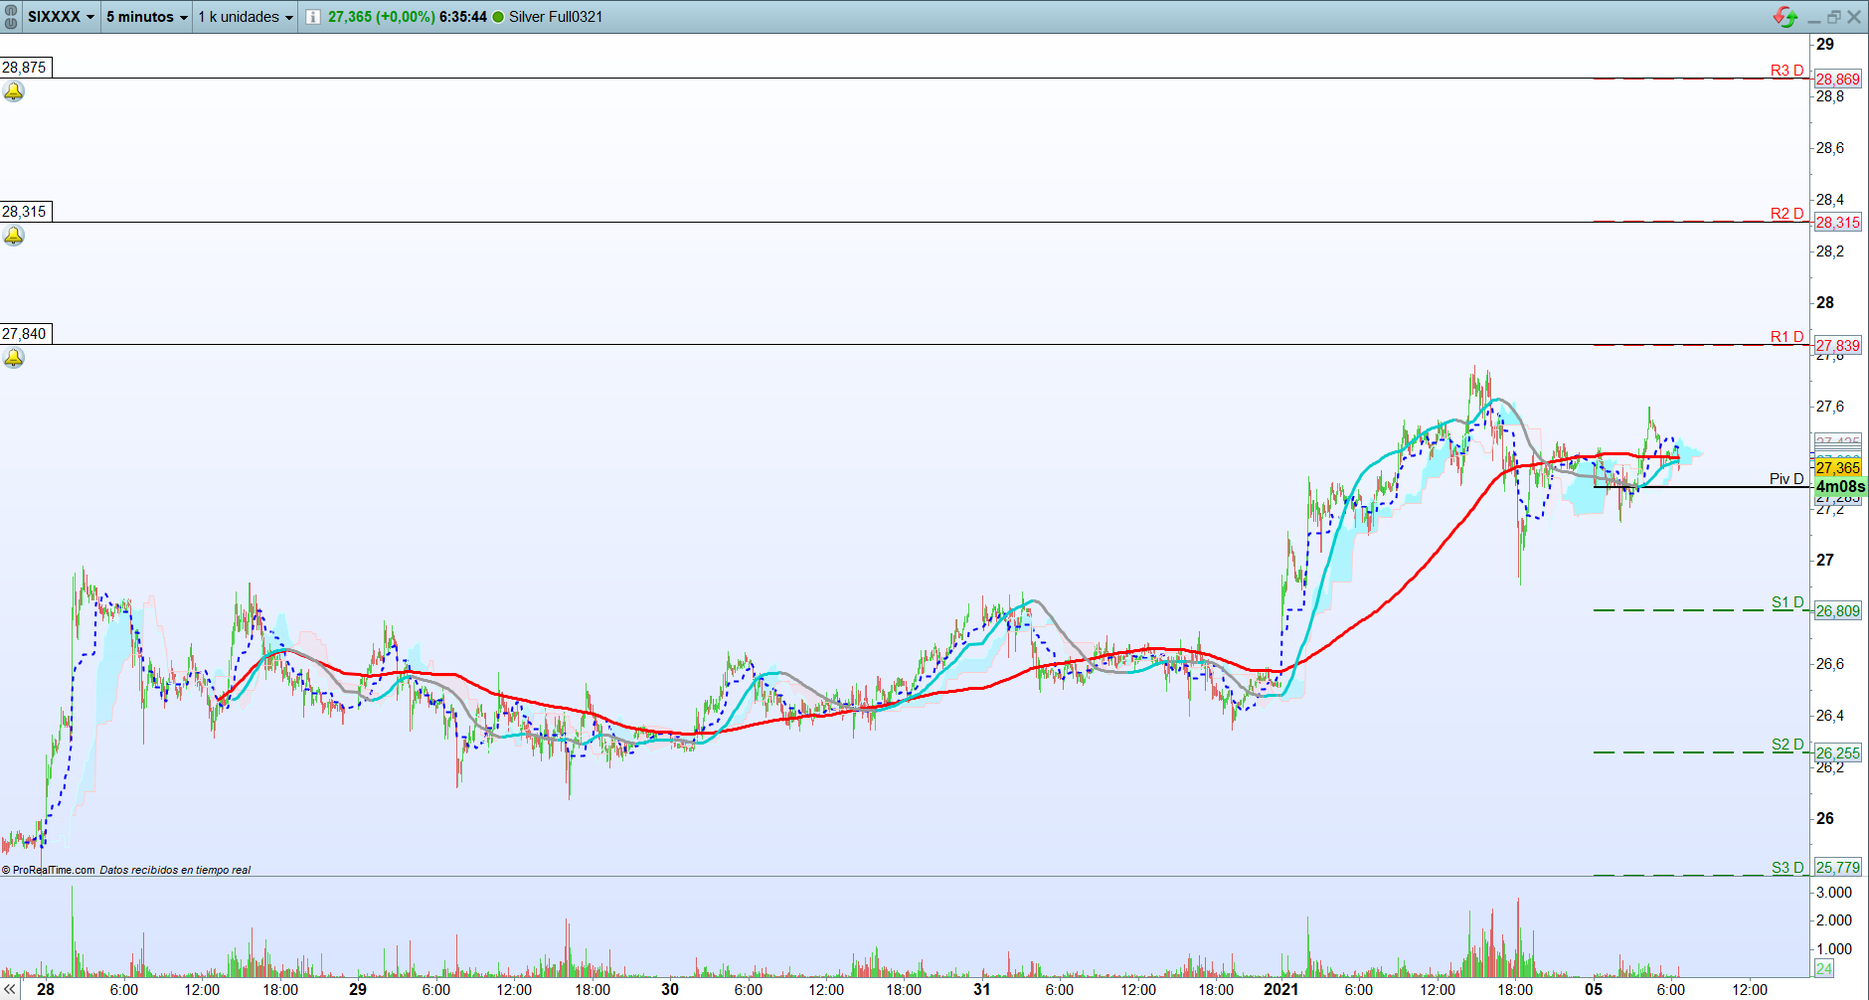The width and height of the screenshot is (1869, 1000).
Task: Click the 4m08s candle countdown timer
Action: 1840,487
